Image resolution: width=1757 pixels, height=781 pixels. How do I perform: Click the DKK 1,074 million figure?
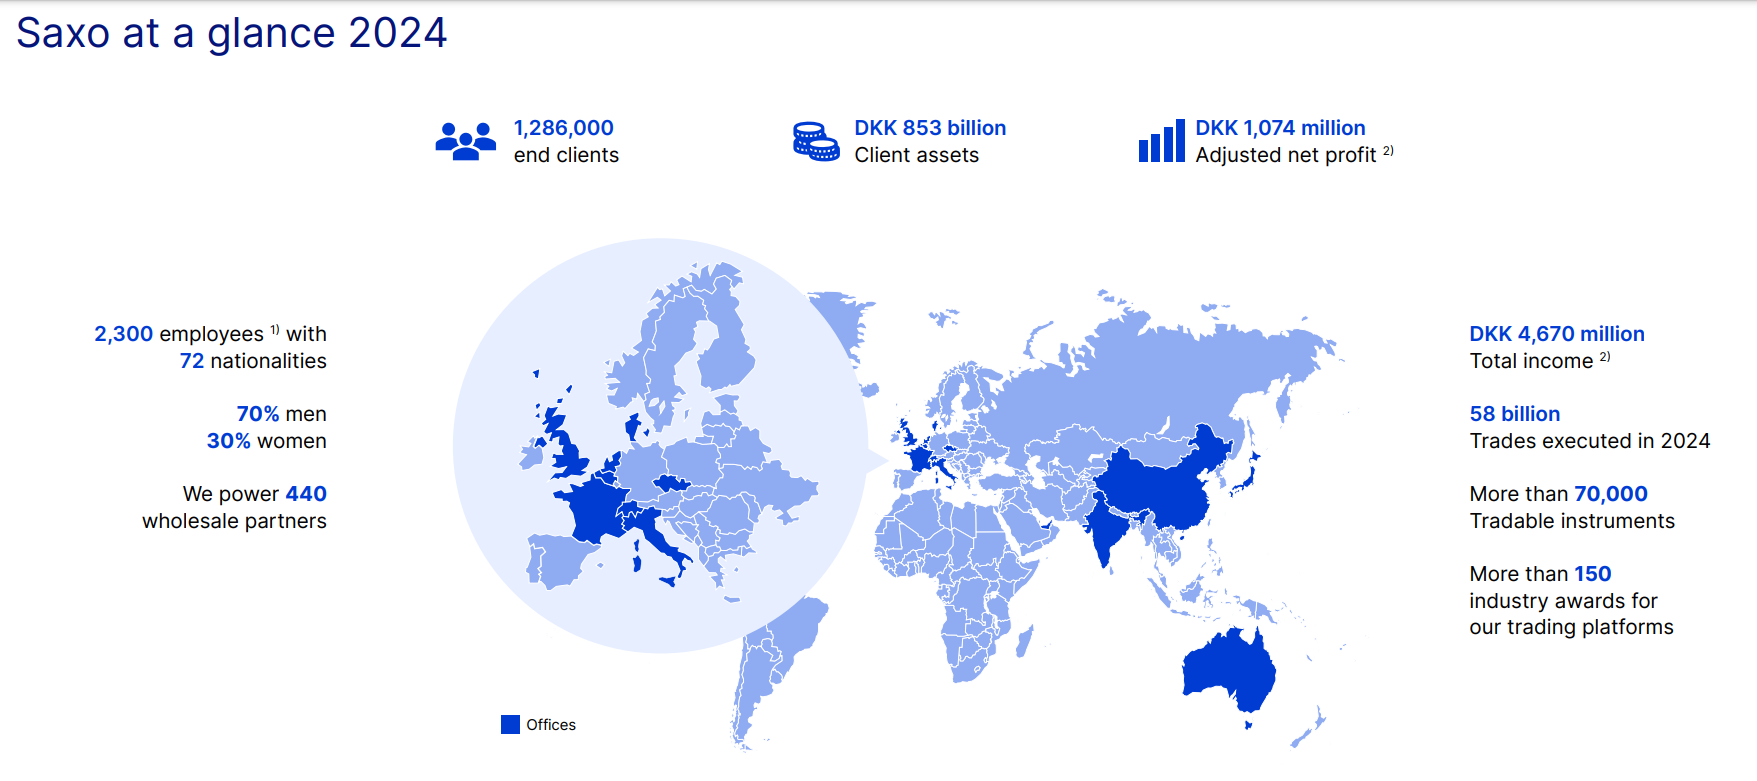click(1279, 128)
